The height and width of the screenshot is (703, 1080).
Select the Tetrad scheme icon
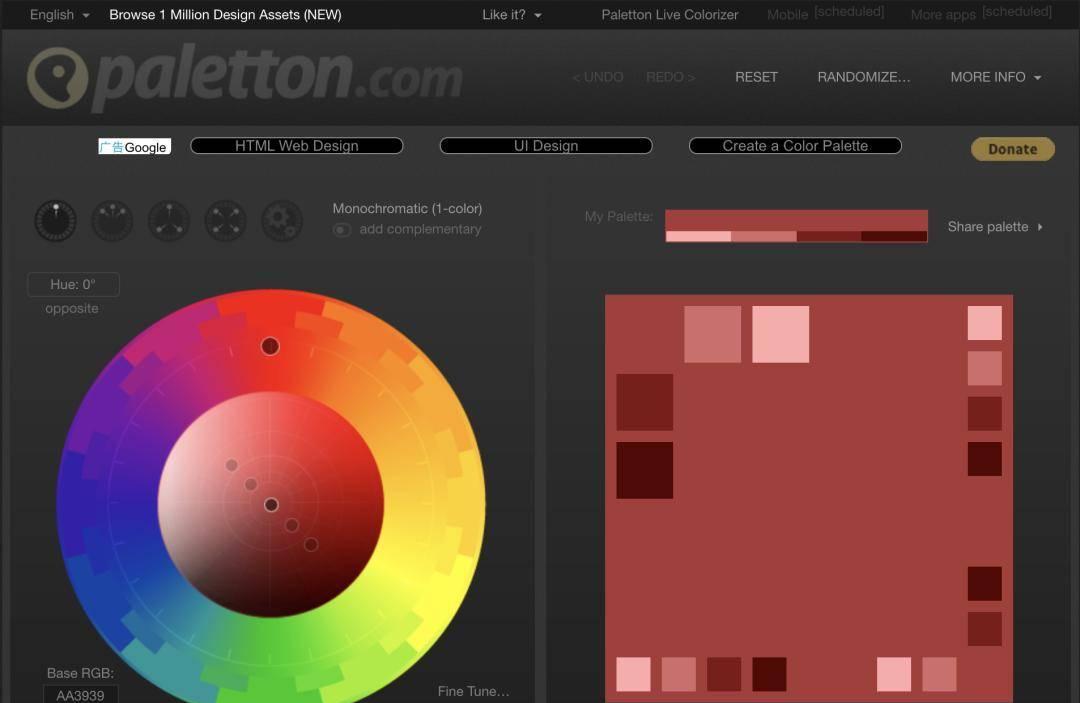pos(225,221)
